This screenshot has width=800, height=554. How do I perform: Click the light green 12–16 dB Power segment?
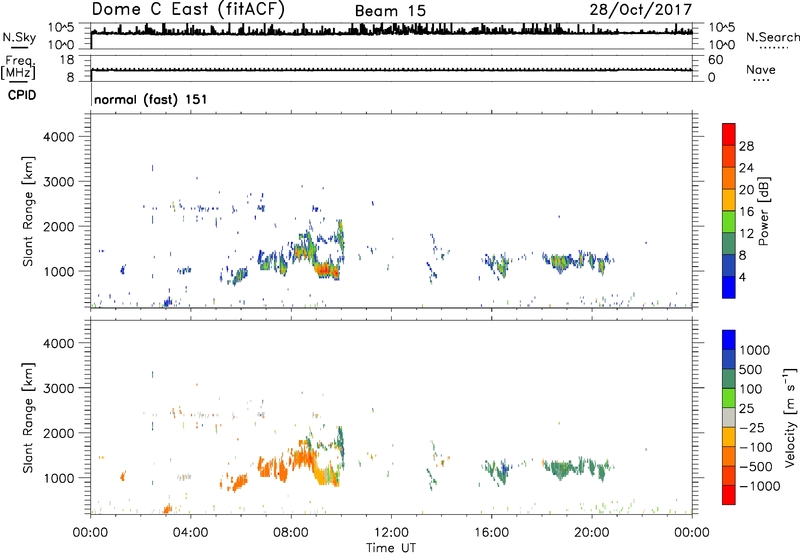click(729, 222)
